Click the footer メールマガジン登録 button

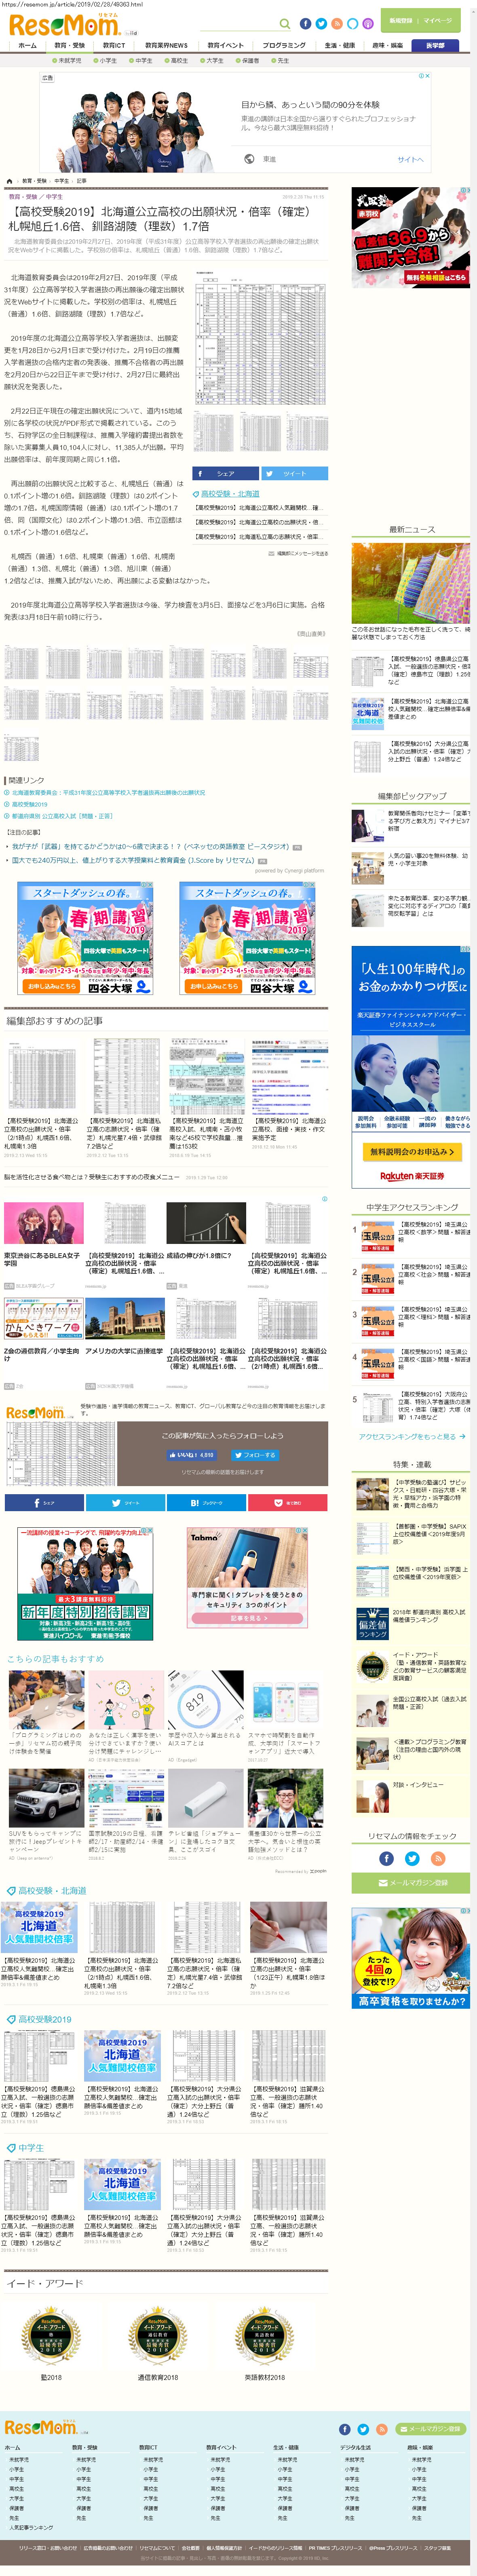click(x=431, y=2428)
